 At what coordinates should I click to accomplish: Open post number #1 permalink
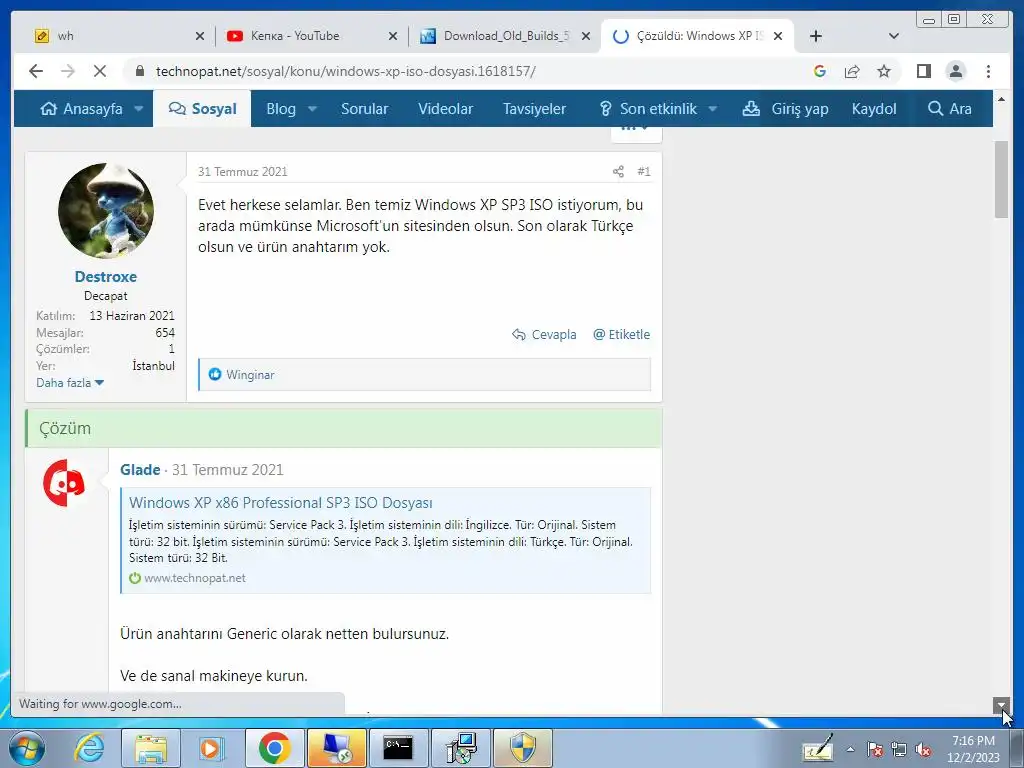(644, 172)
